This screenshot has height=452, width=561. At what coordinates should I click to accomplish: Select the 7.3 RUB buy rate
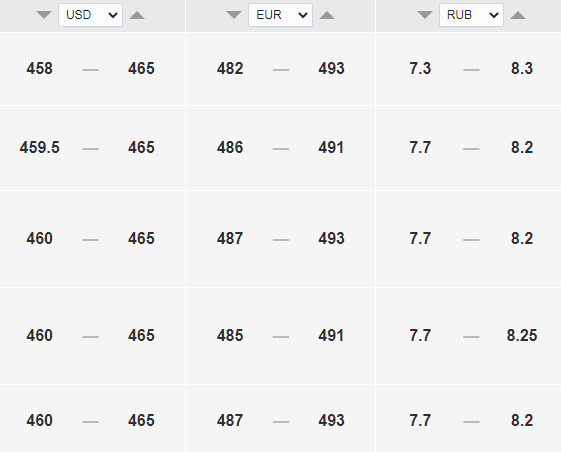[420, 68]
